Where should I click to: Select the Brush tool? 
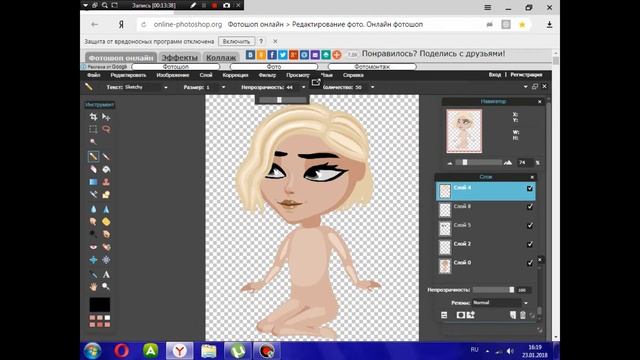click(106, 157)
